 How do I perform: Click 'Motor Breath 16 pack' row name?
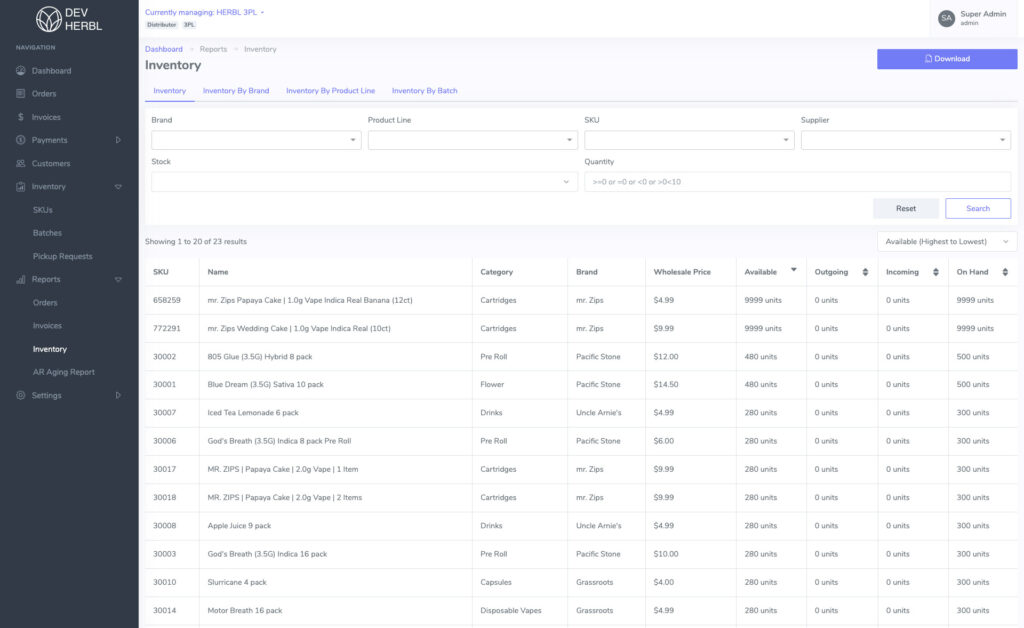pyautogui.click(x=245, y=610)
